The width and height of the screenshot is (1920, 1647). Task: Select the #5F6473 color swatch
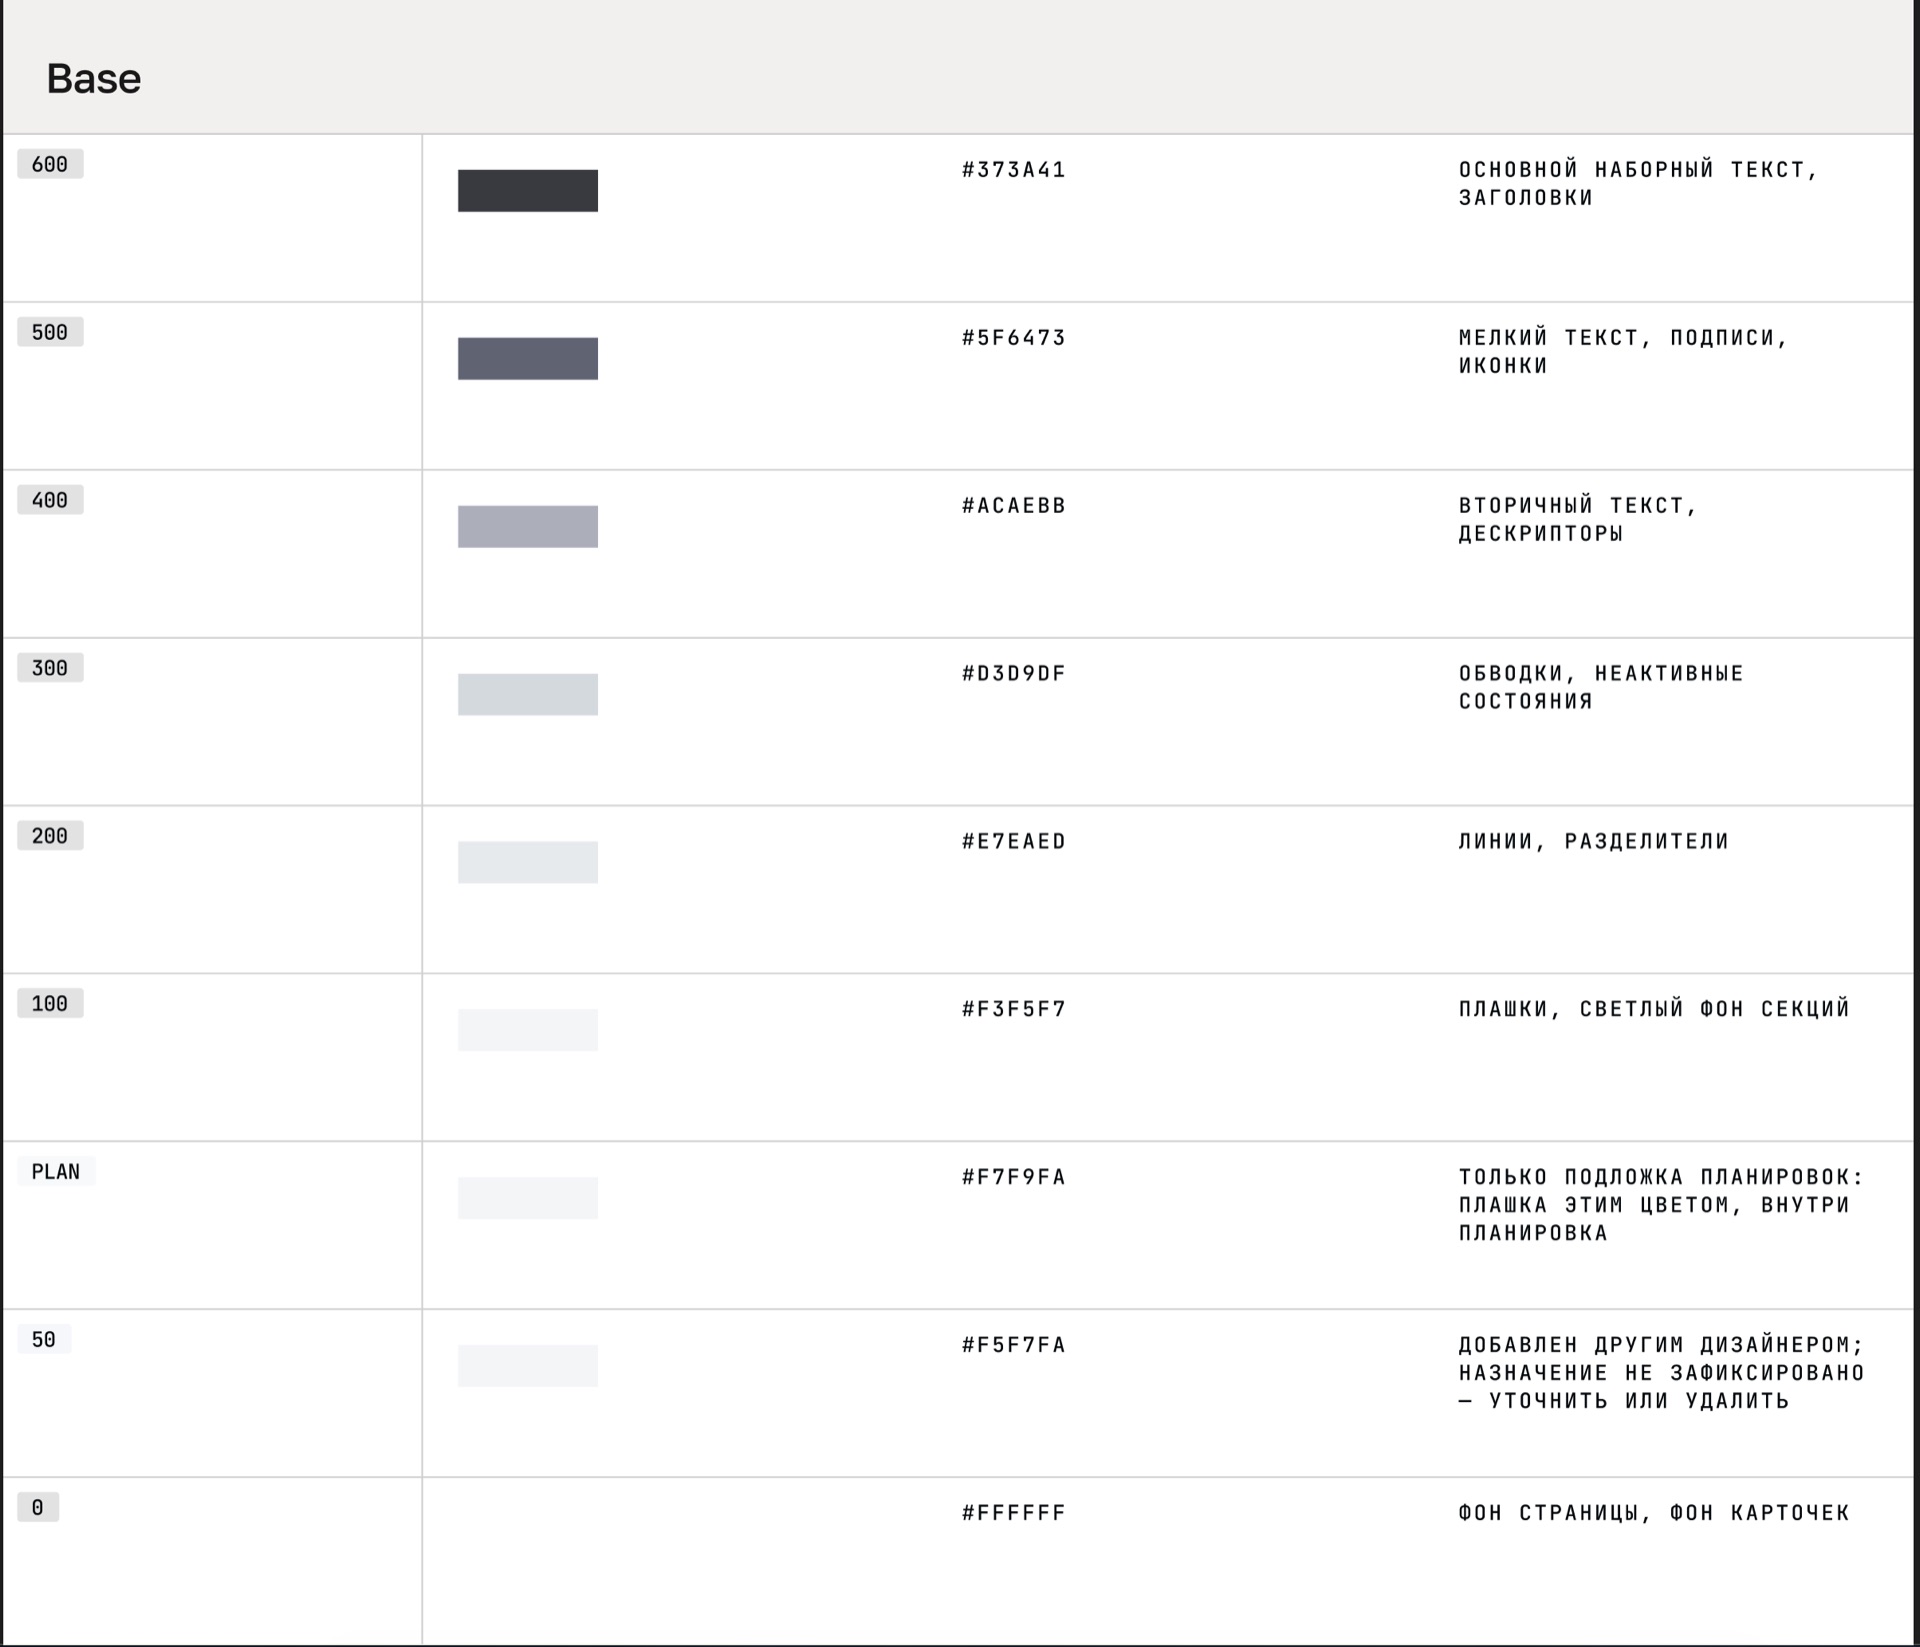click(528, 358)
